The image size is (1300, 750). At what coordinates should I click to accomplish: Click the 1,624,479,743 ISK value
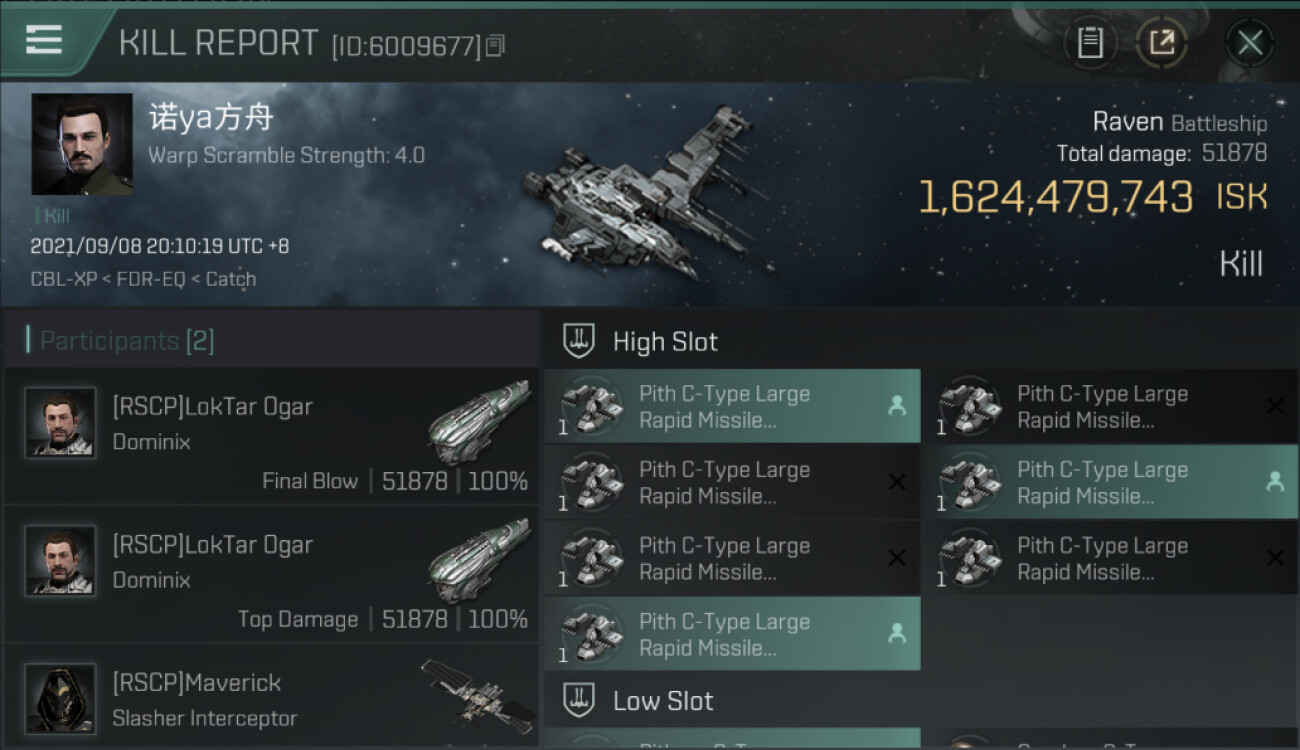click(1056, 198)
